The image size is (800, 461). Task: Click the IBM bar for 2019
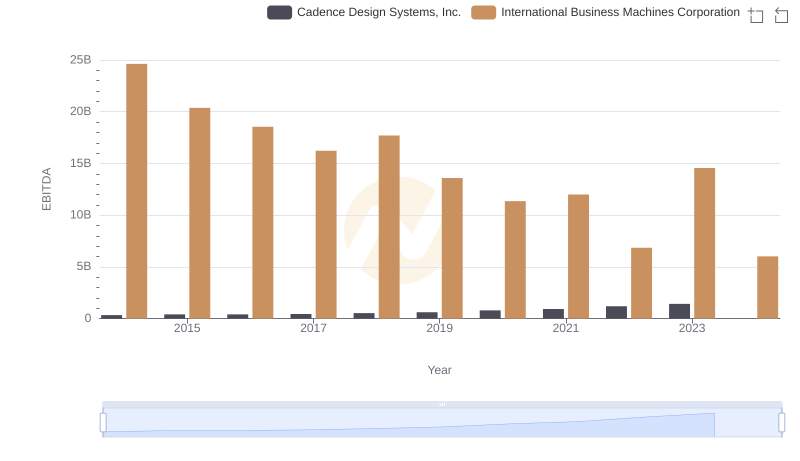point(452,248)
